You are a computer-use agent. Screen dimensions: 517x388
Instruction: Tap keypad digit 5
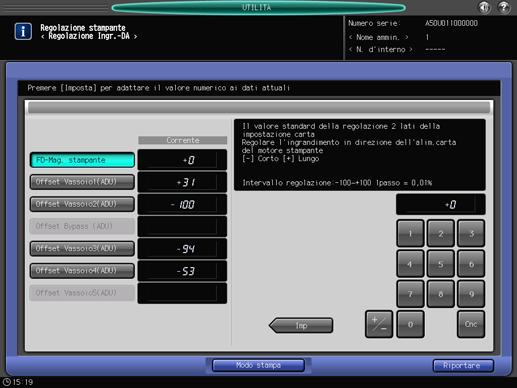pyautogui.click(x=441, y=264)
